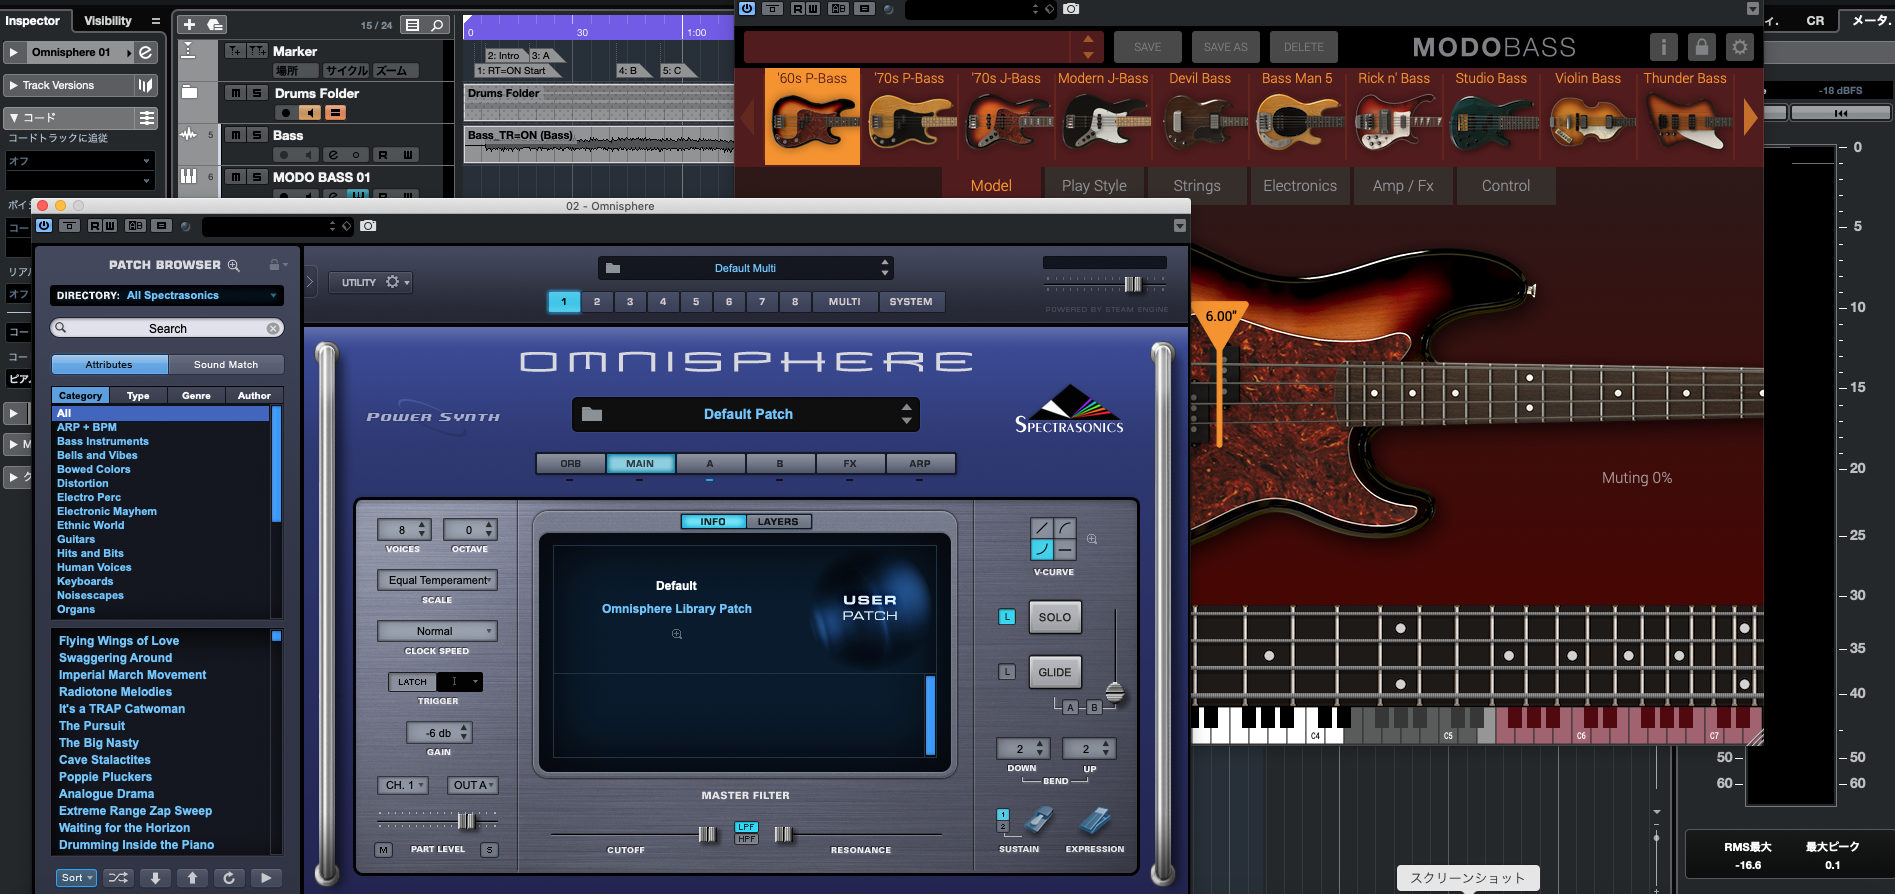Select the Rick n' Bass model
This screenshot has height=894, width=1895.
tap(1394, 116)
